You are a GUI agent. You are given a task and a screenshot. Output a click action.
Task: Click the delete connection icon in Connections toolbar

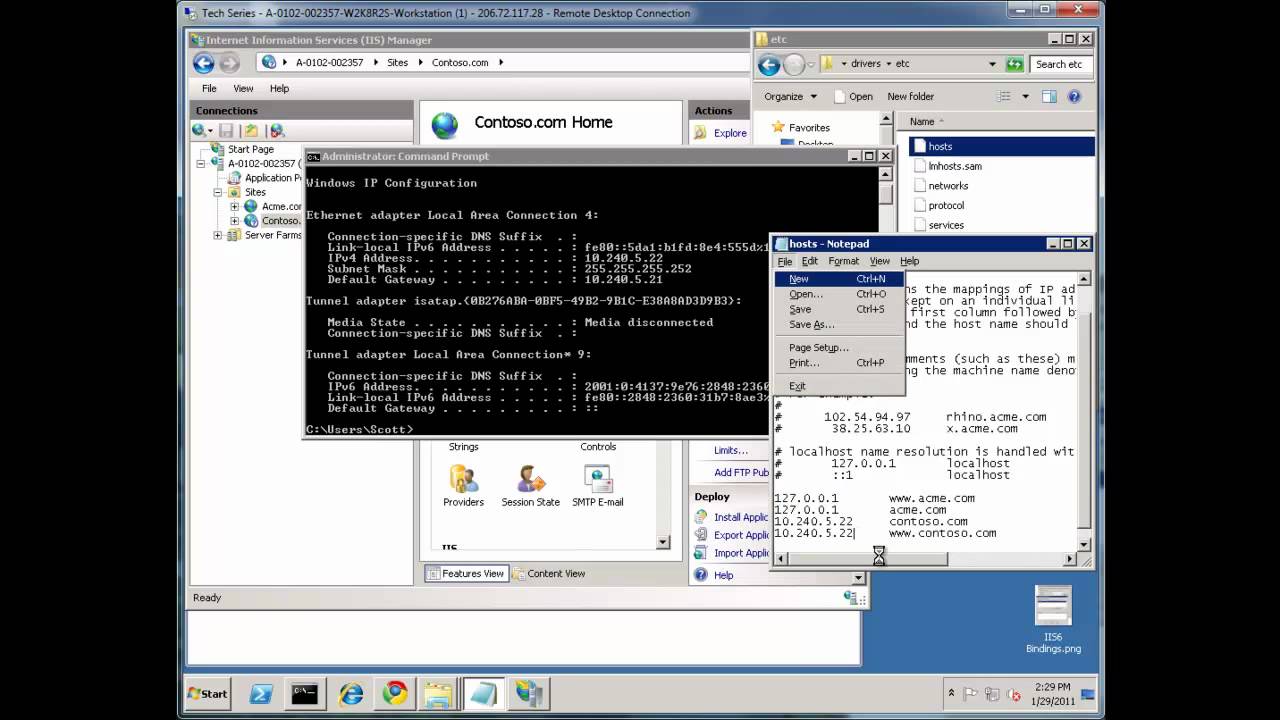click(x=277, y=130)
